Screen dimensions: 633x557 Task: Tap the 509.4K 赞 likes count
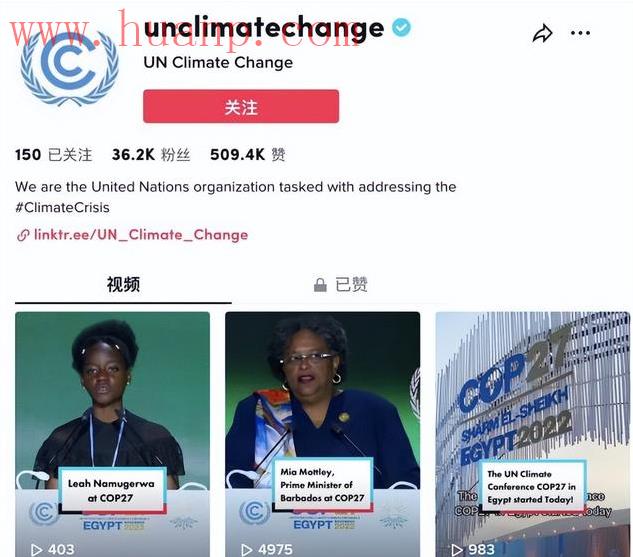click(247, 155)
